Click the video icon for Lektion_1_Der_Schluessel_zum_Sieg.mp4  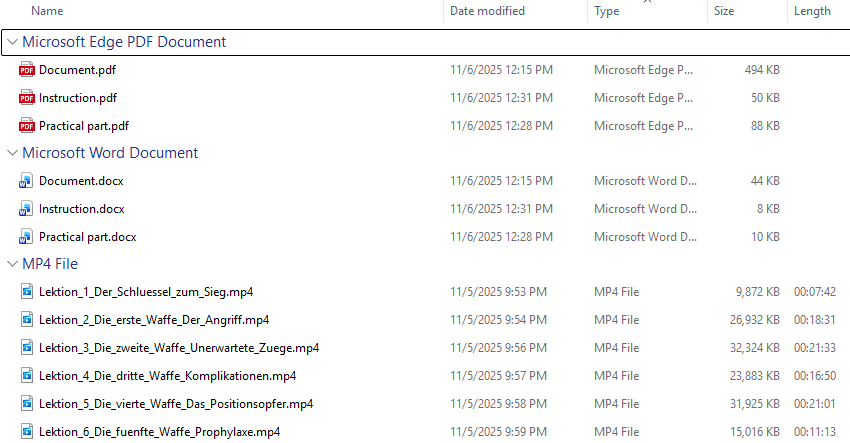(x=26, y=292)
